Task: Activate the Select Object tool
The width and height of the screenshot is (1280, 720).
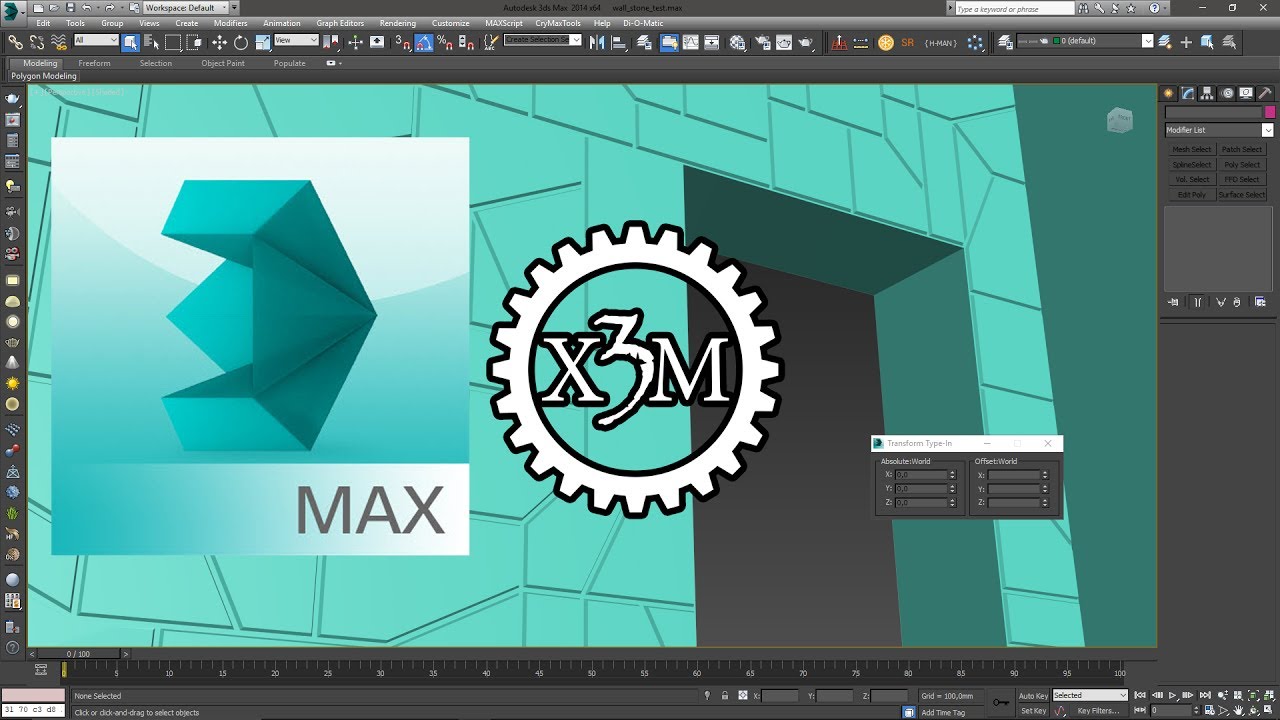Action: pyautogui.click(x=131, y=42)
